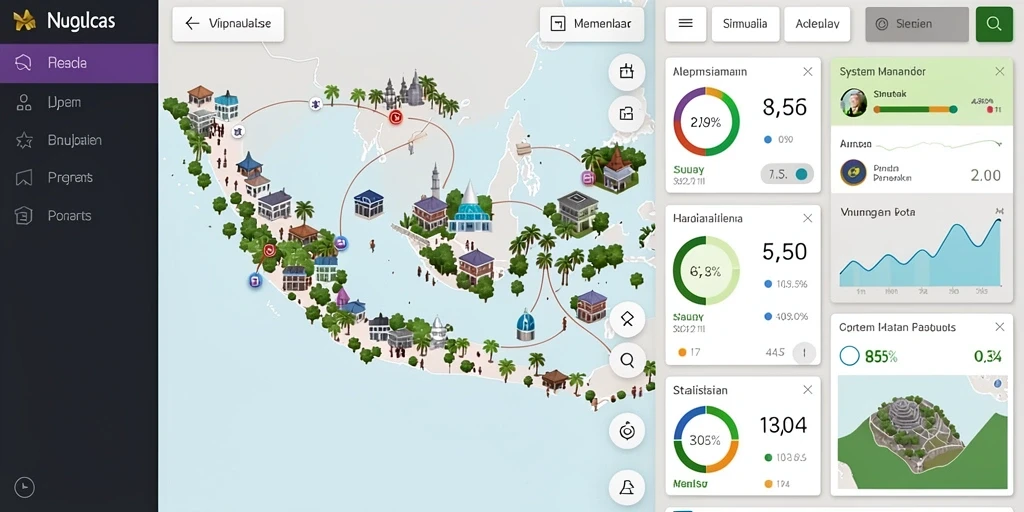Click the Viipnaulalse back button
The width and height of the screenshot is (1024, 512).
(x=228, y=24)
